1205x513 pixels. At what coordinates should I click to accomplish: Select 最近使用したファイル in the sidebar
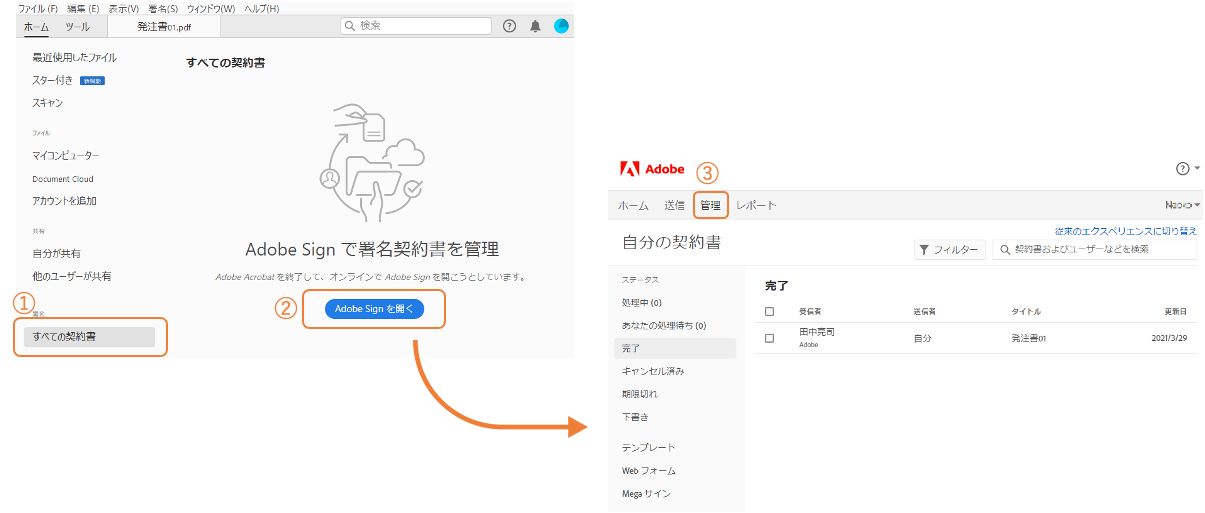point(74,58)
